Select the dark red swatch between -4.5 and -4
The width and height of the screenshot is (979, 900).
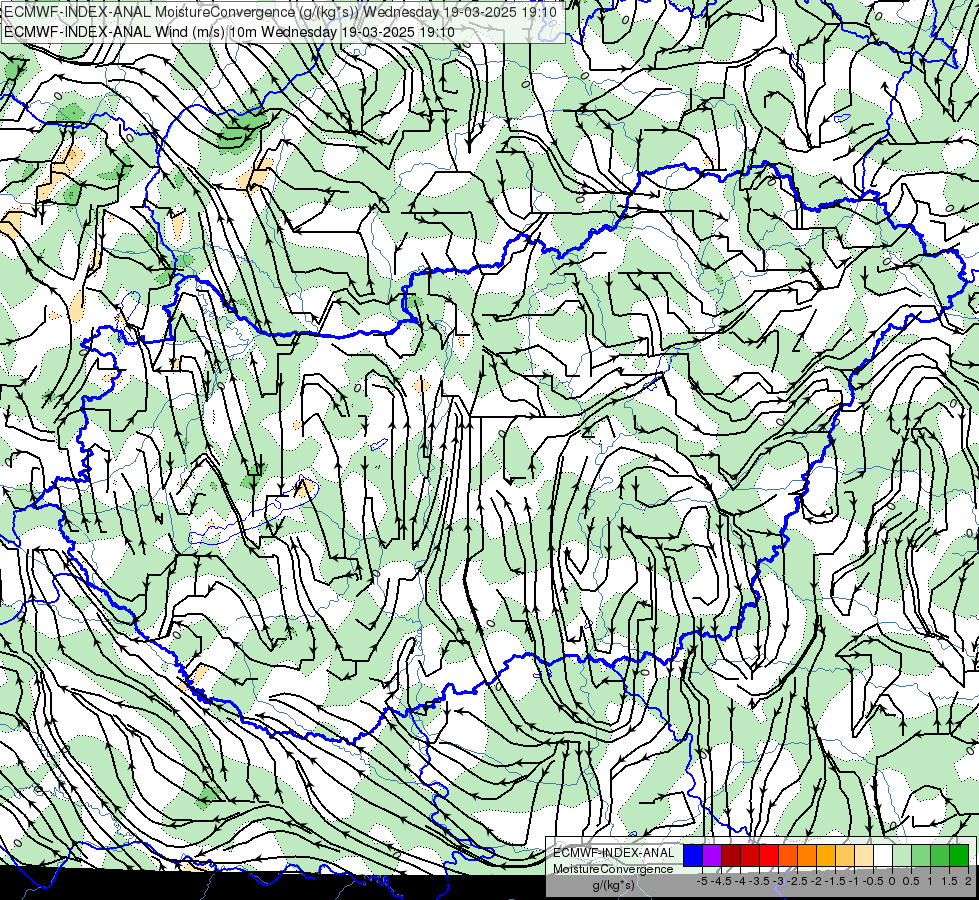(x=731, y=855)
